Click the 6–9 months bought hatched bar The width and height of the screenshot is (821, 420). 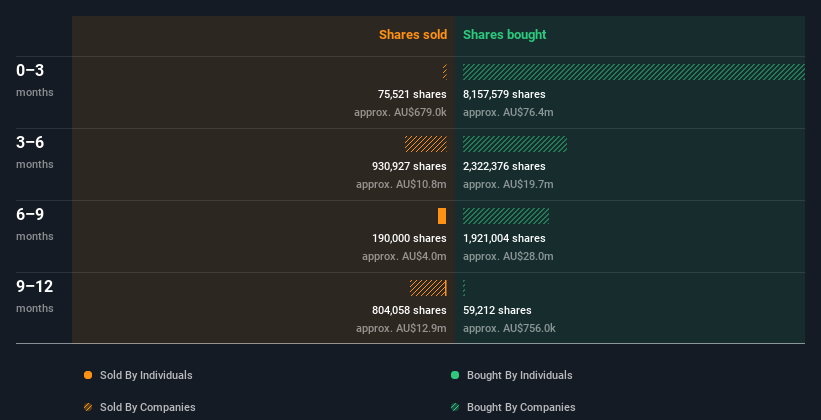pyautogui.click(x=506, y=216)
